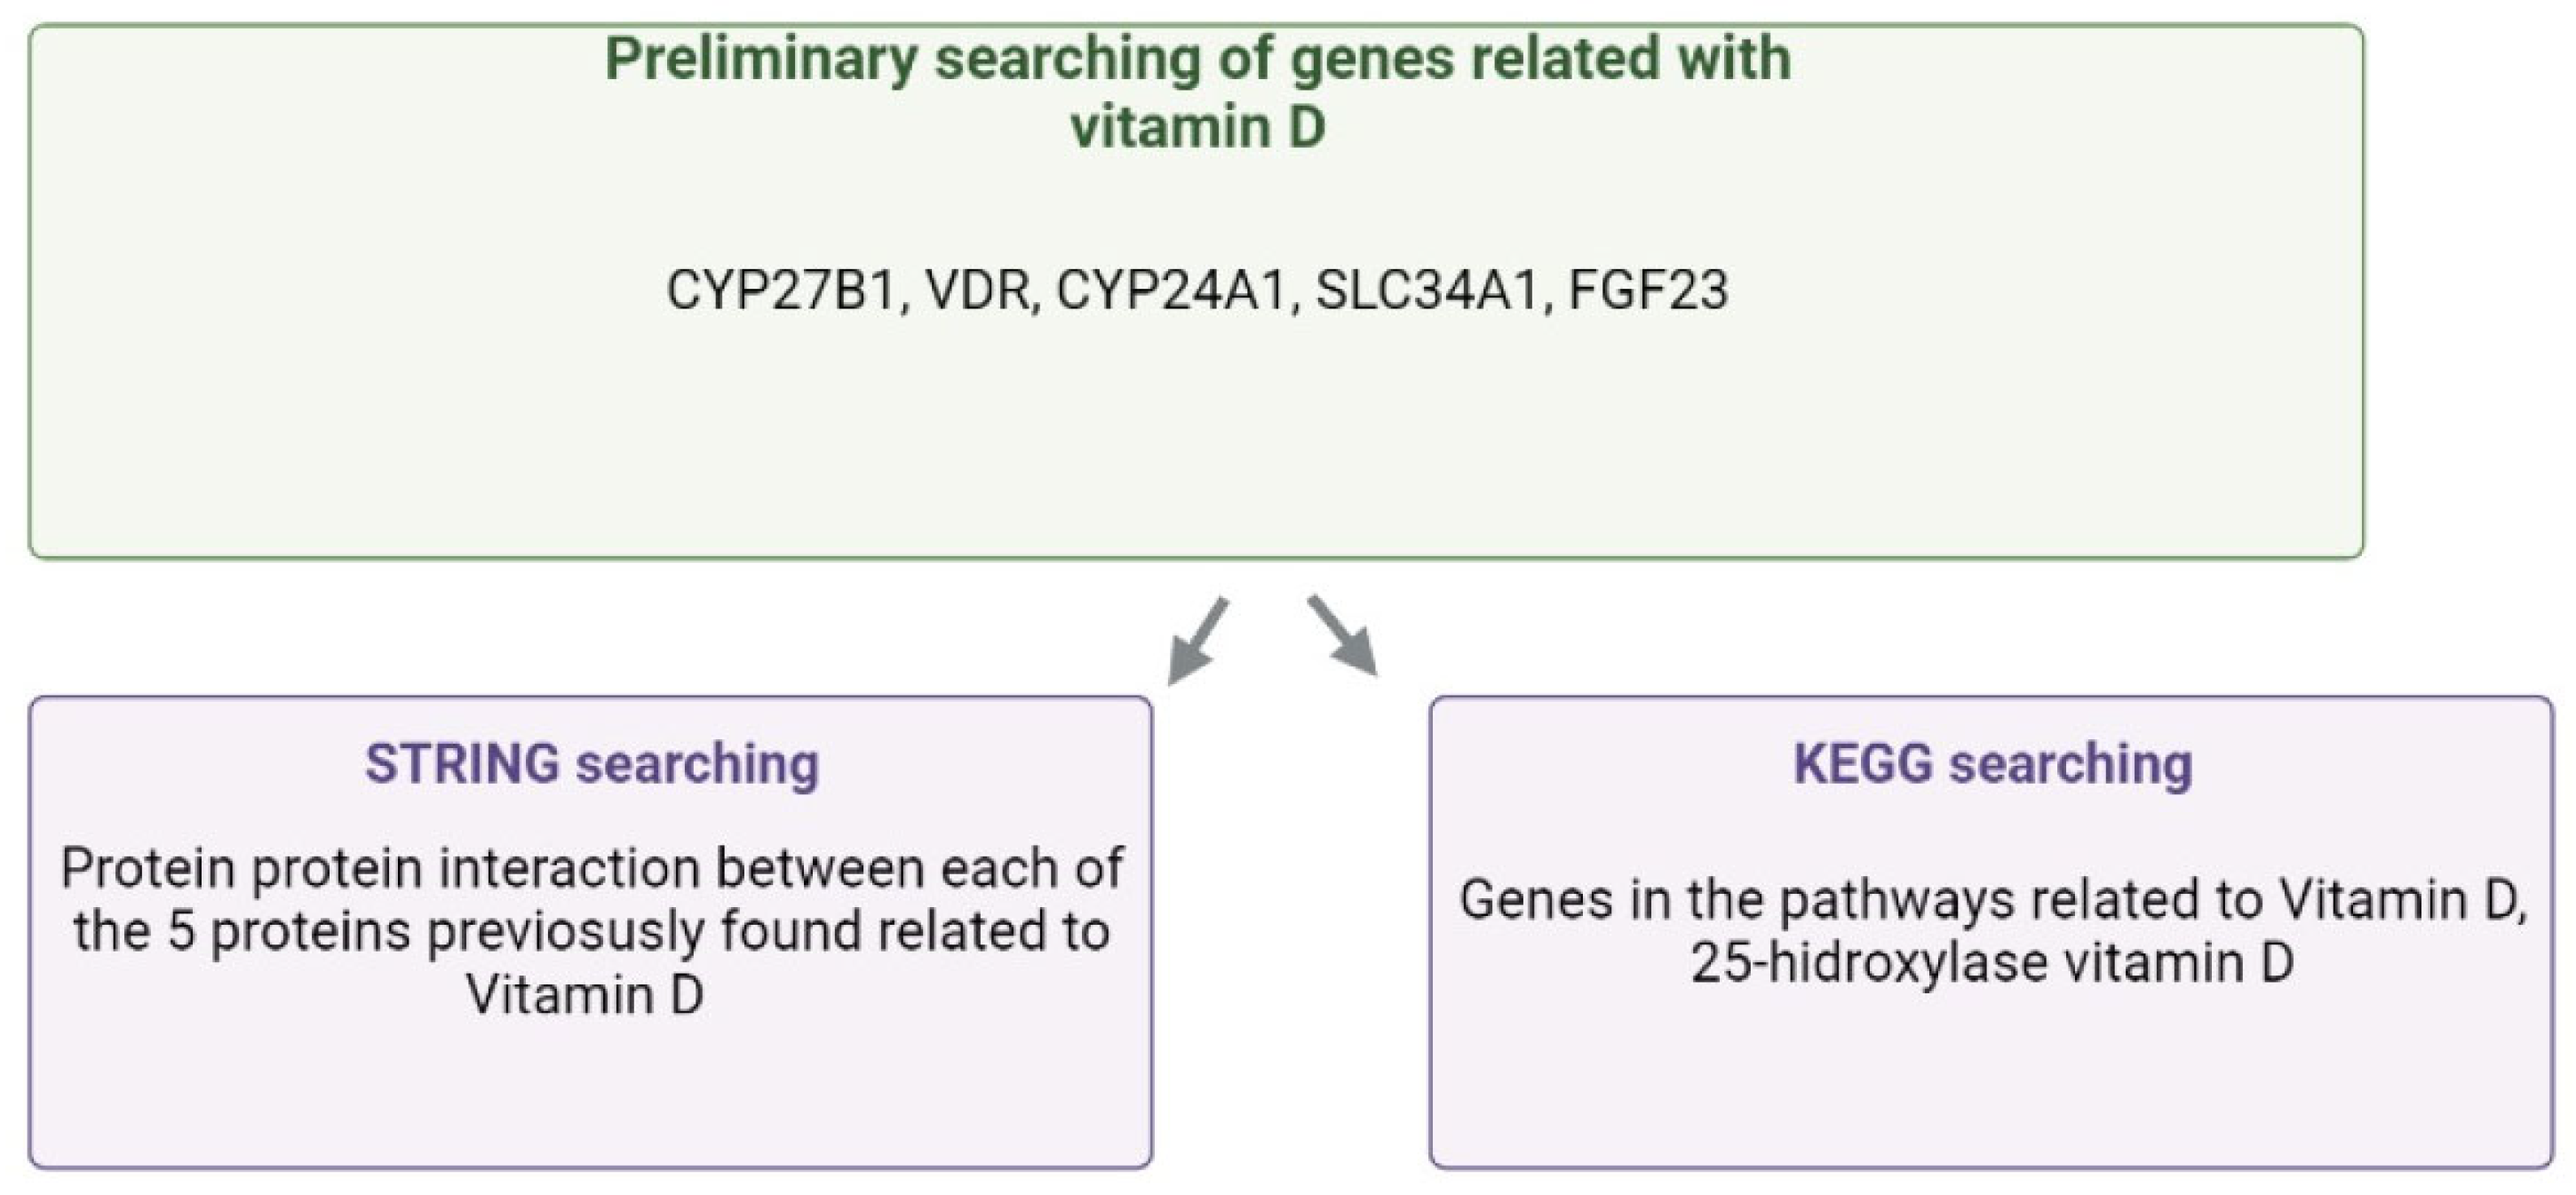Pick the SLC34A1 gene name
Screen dimensions: 2576x1195
pos(1426,291)
